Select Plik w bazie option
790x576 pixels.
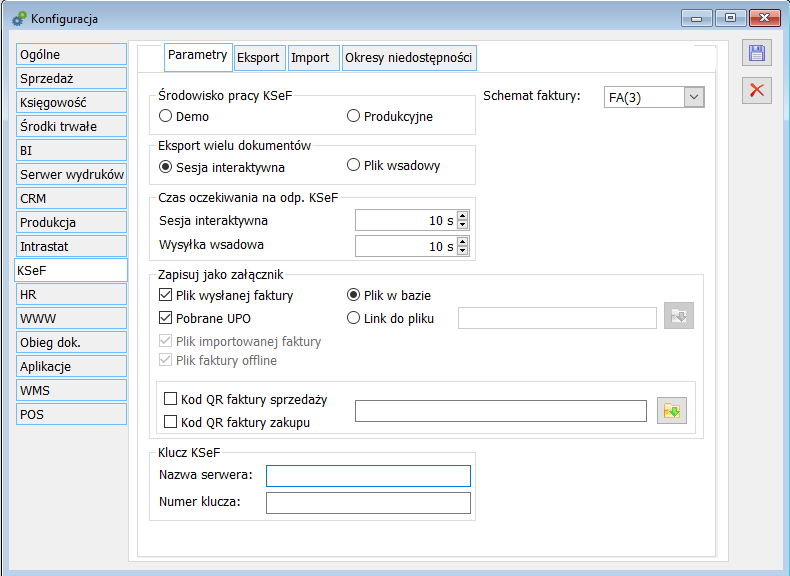(x=353, y=295)
